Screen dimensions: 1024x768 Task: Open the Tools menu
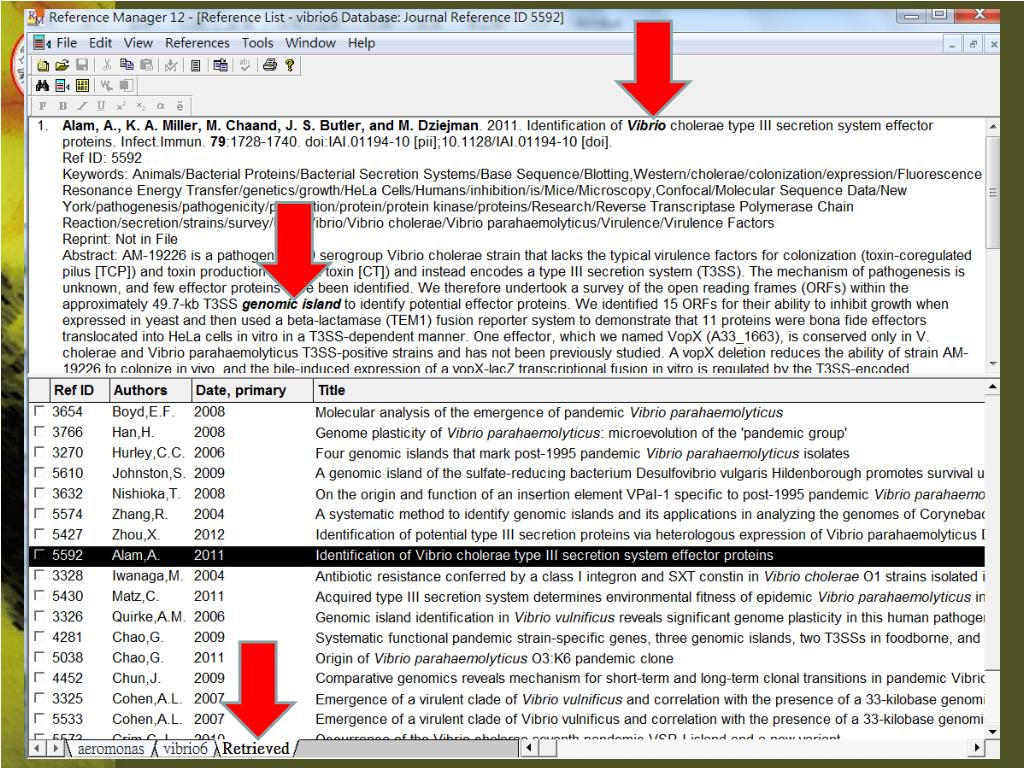(257, 43)
